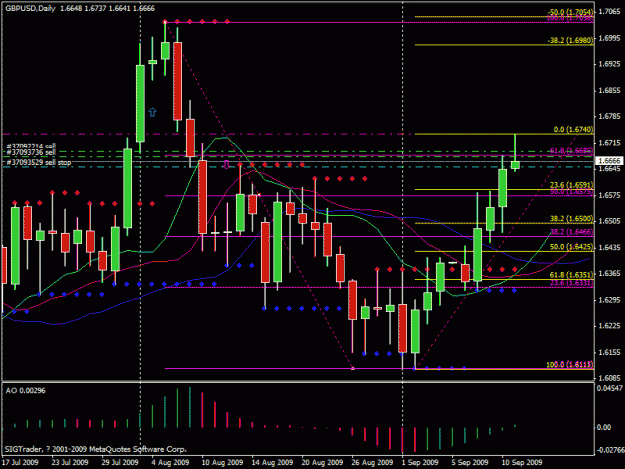Click the 5 Sep 2009 date label
This screenshot has height=469, width=625.
[x=470, y=462]
